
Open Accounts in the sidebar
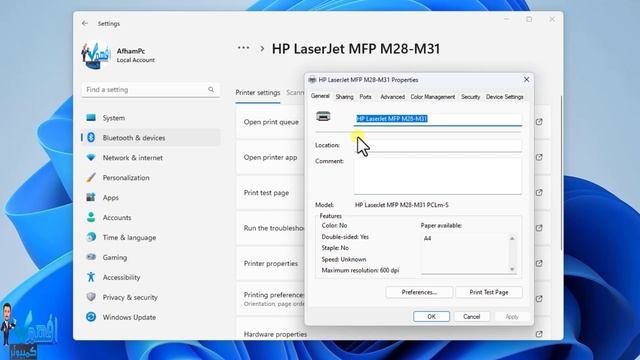151,217
